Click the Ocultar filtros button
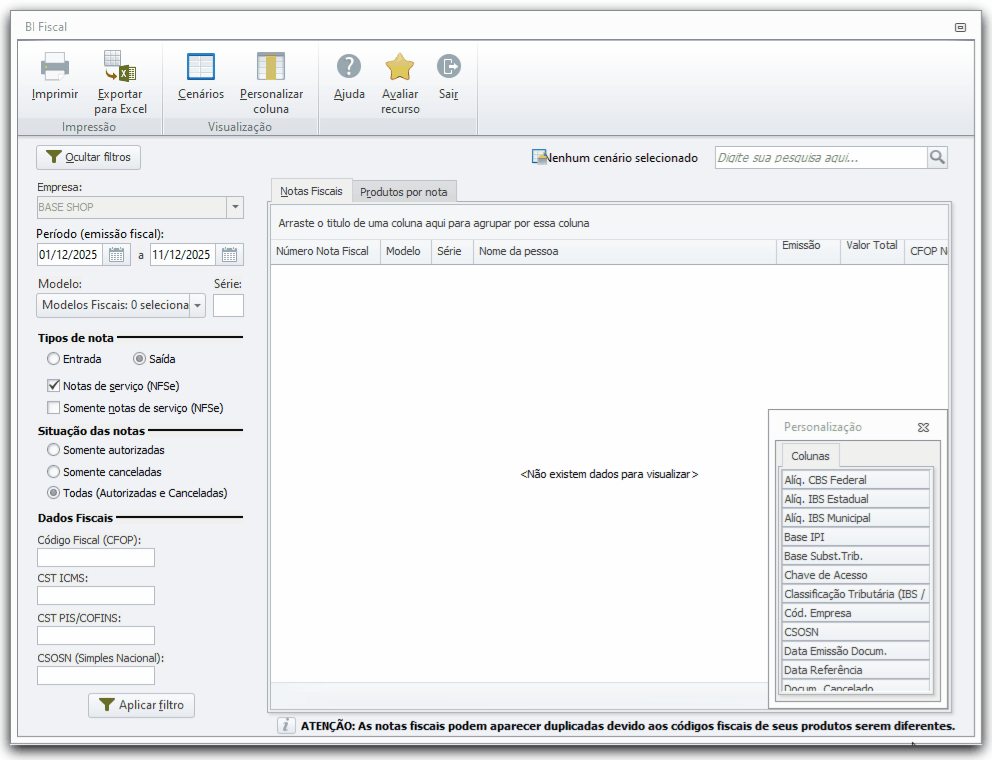 coord(89,157)
